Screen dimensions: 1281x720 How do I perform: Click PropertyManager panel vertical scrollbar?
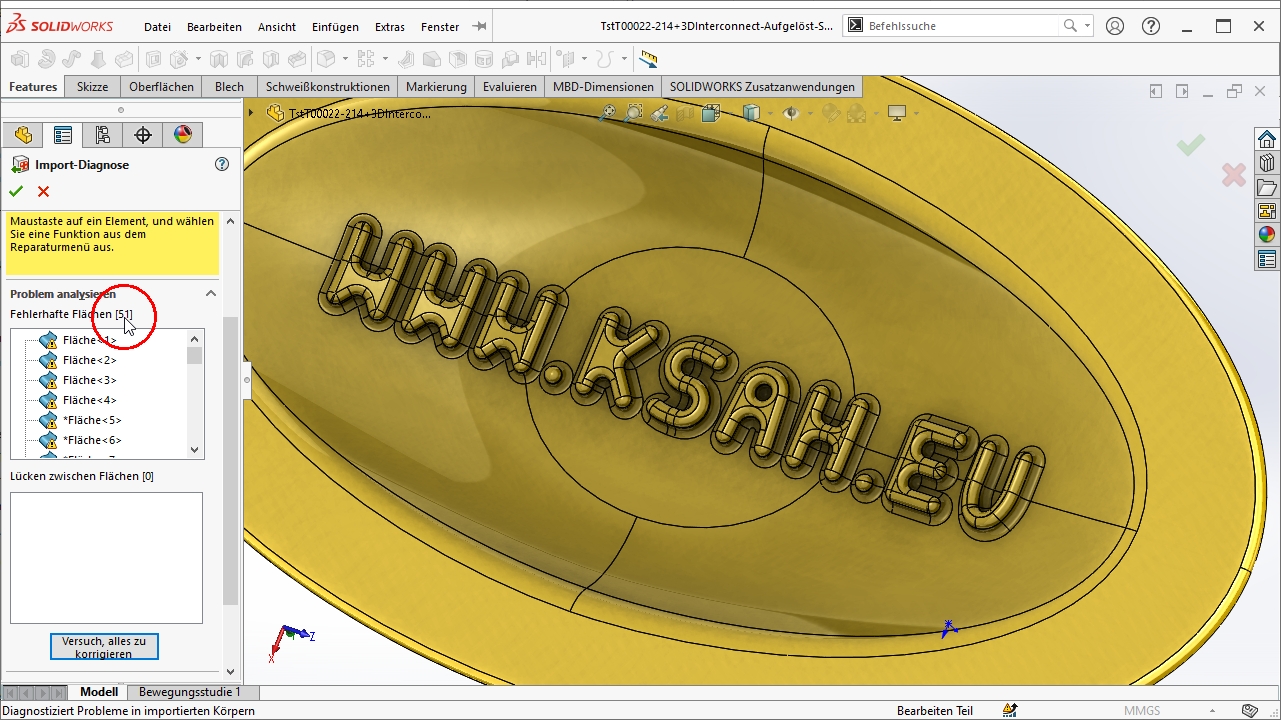pyautogui.click(x=231, y=460)
